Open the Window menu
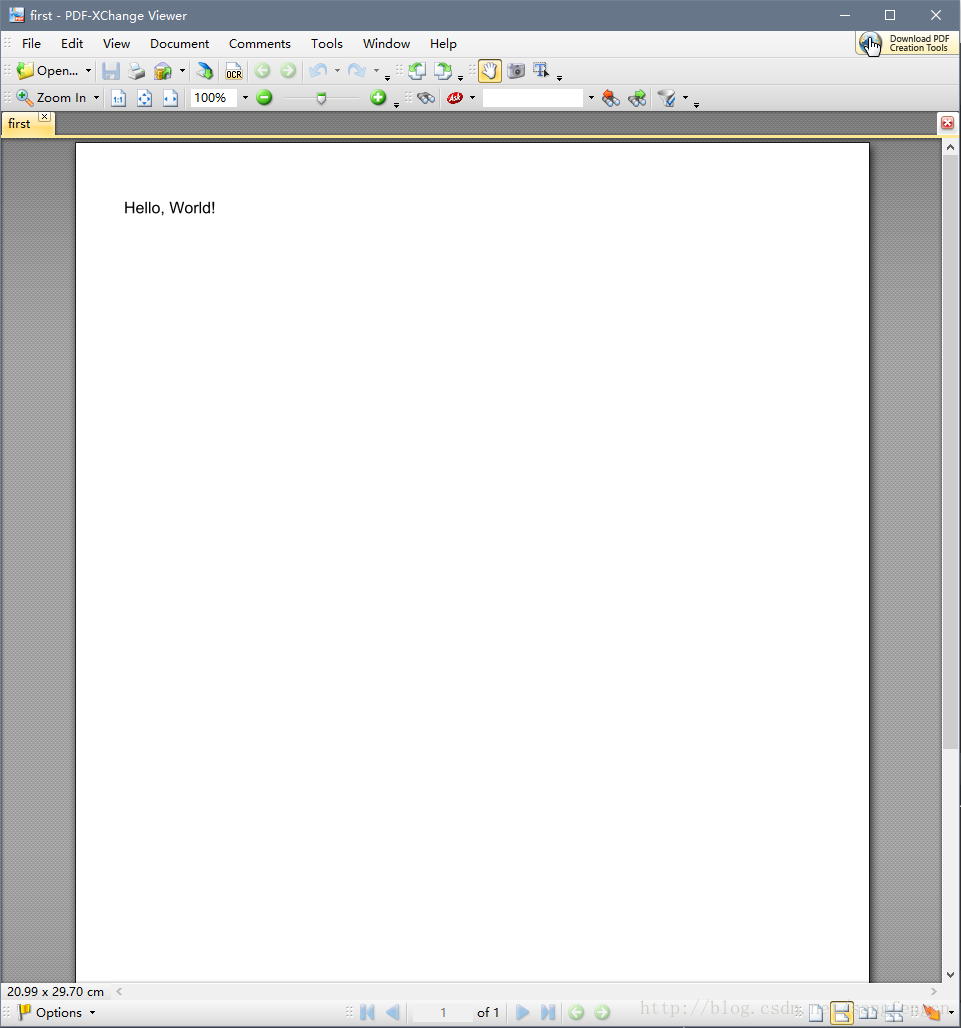 click(386, 43)
